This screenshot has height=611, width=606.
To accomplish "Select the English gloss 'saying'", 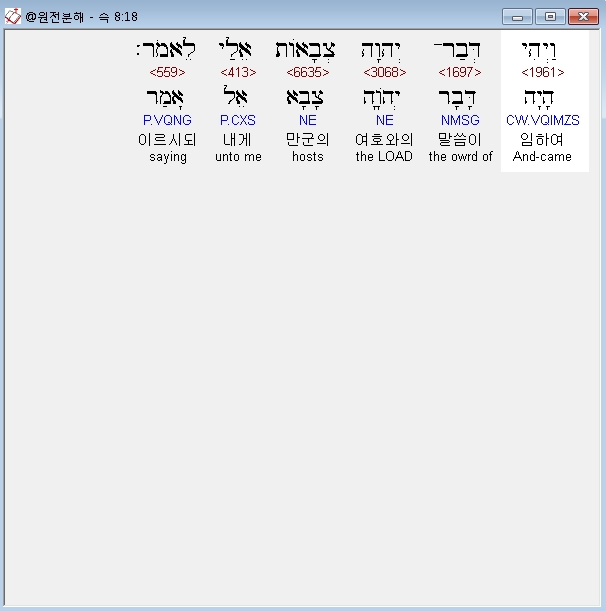I will (x=168, y=157).
